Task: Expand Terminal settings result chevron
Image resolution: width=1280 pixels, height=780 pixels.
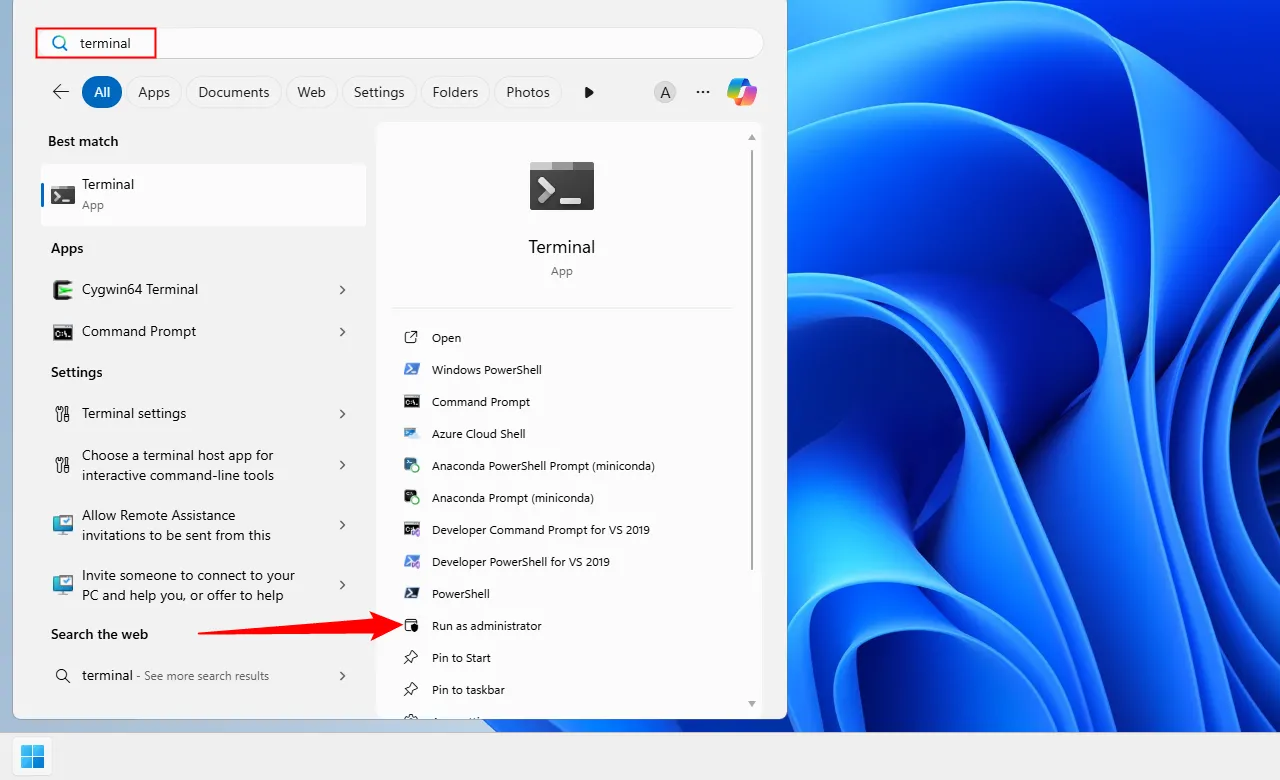Action: [343, 413]
